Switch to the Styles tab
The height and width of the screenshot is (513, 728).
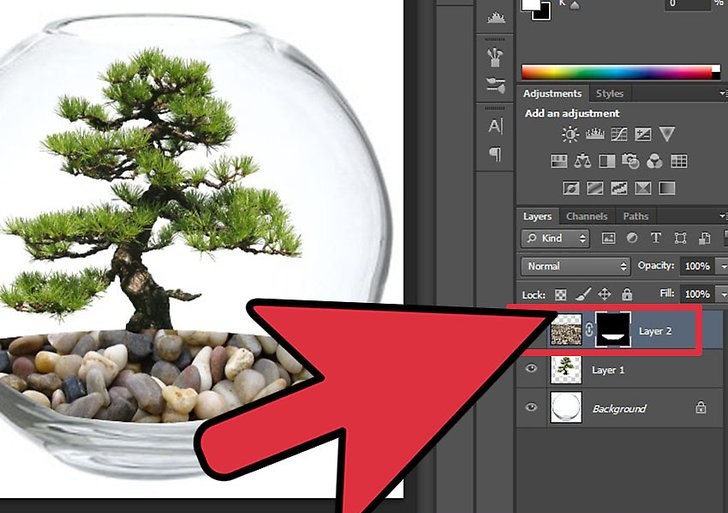click(x=608, y=93)
